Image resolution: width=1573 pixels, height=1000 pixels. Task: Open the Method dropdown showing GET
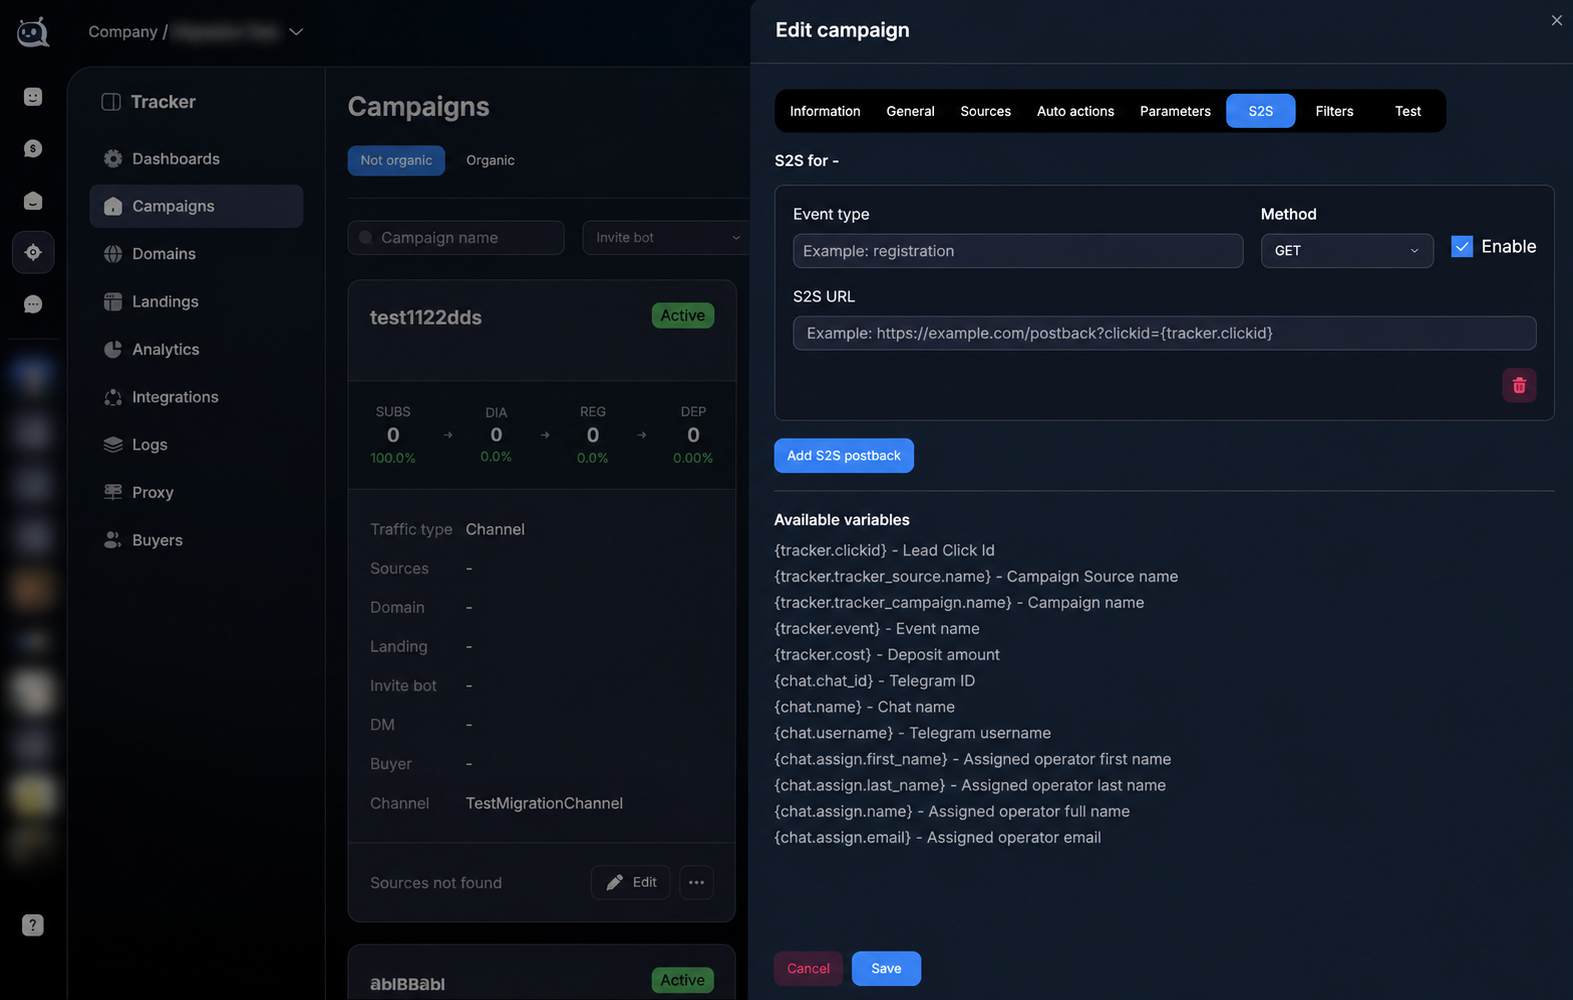1347,251
